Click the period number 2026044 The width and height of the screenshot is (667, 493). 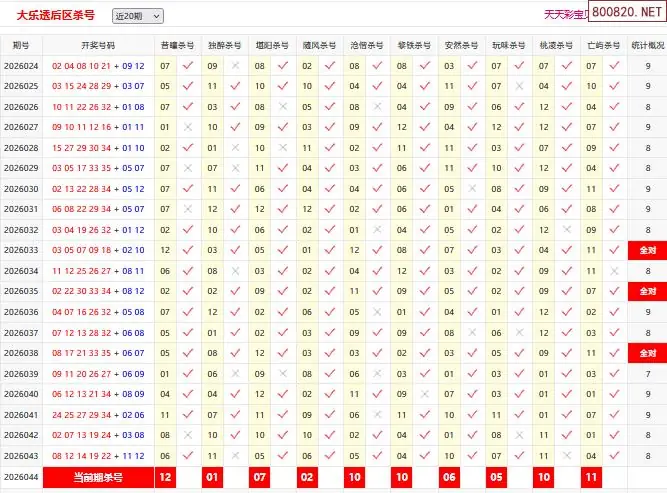click(21, 478)
